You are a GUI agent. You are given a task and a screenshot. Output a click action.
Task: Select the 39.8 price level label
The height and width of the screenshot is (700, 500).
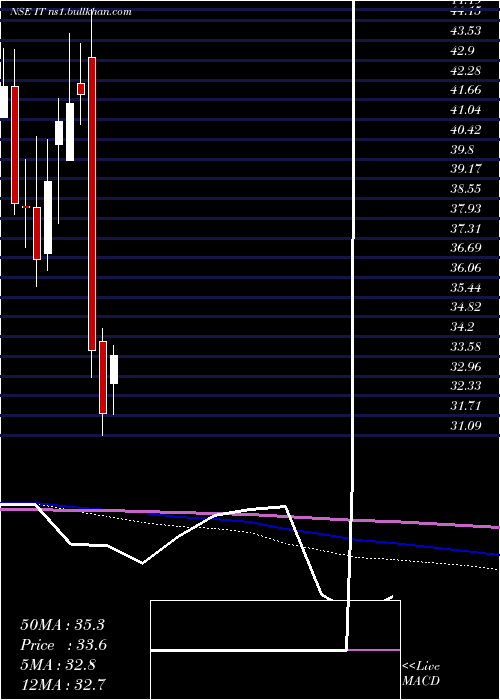coord(462,149)
